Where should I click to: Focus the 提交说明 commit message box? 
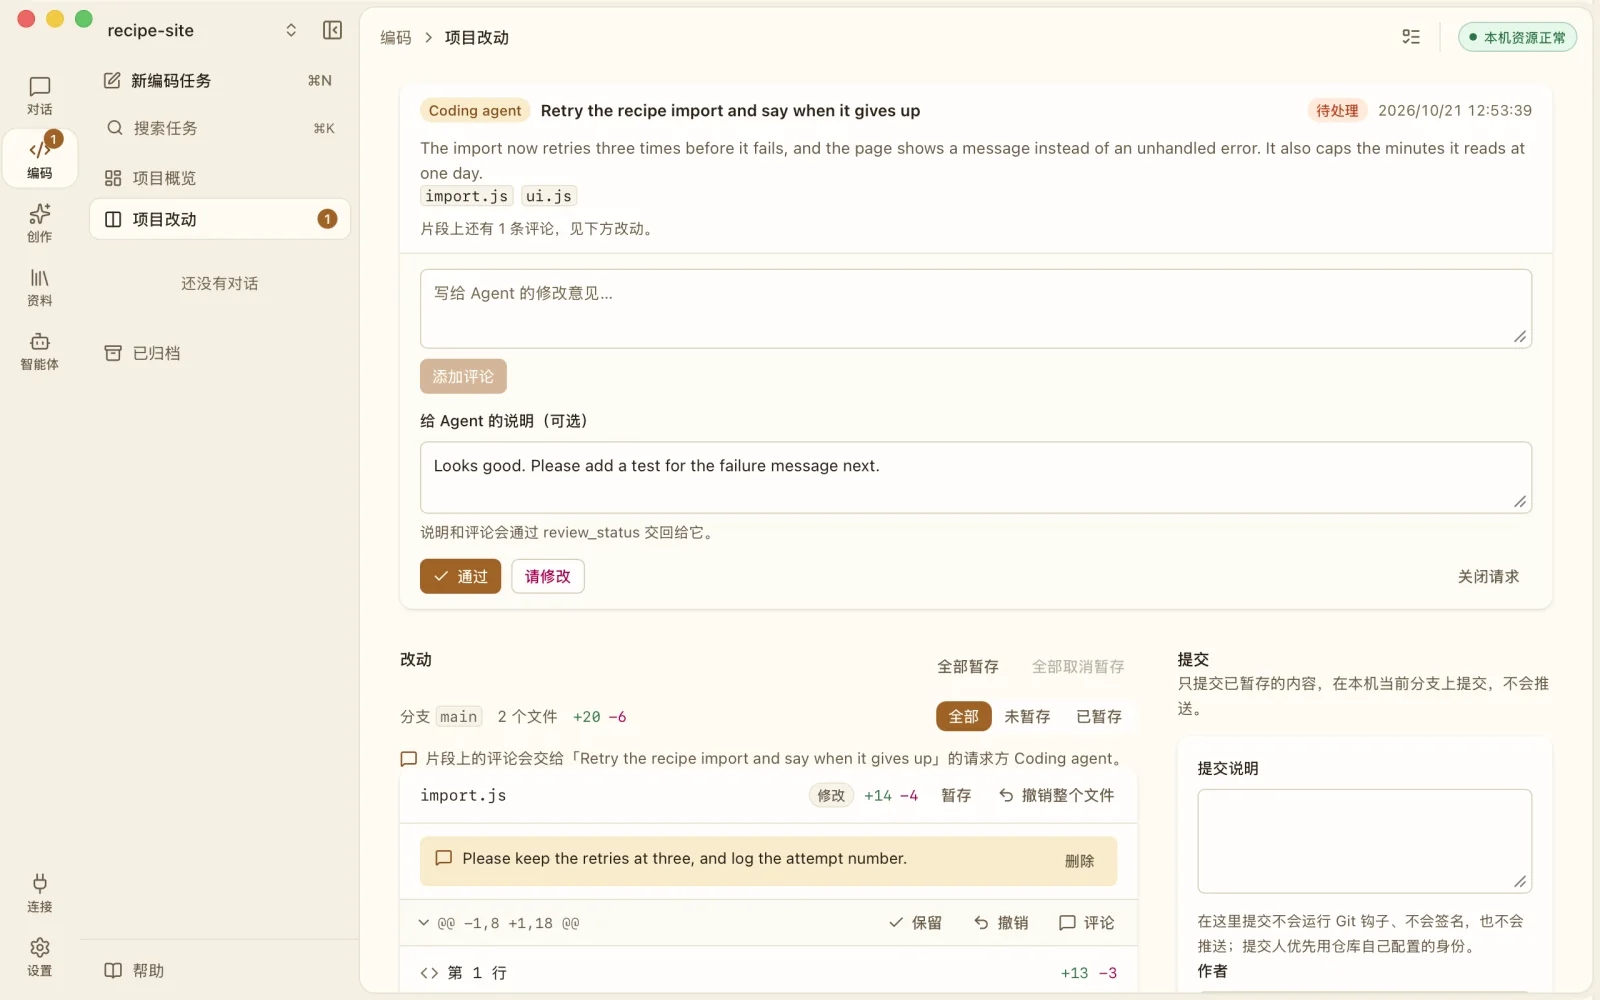pos(1365,841)
